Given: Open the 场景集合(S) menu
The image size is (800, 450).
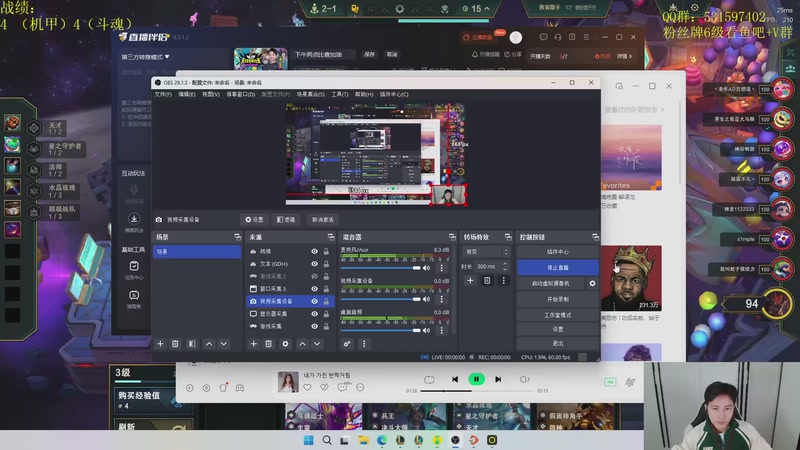Looking at the screenshot, I should [311, 94].
